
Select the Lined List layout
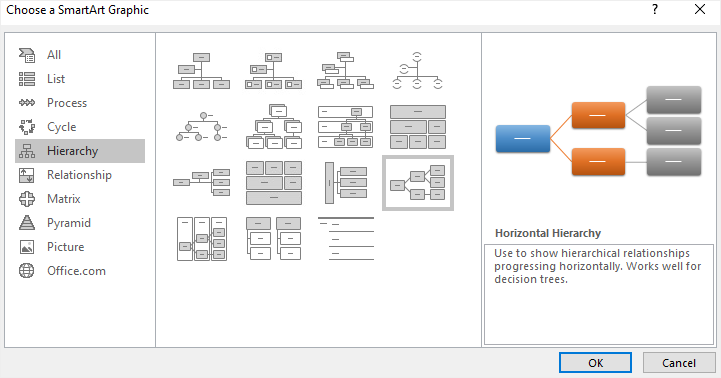coord(345,239)
